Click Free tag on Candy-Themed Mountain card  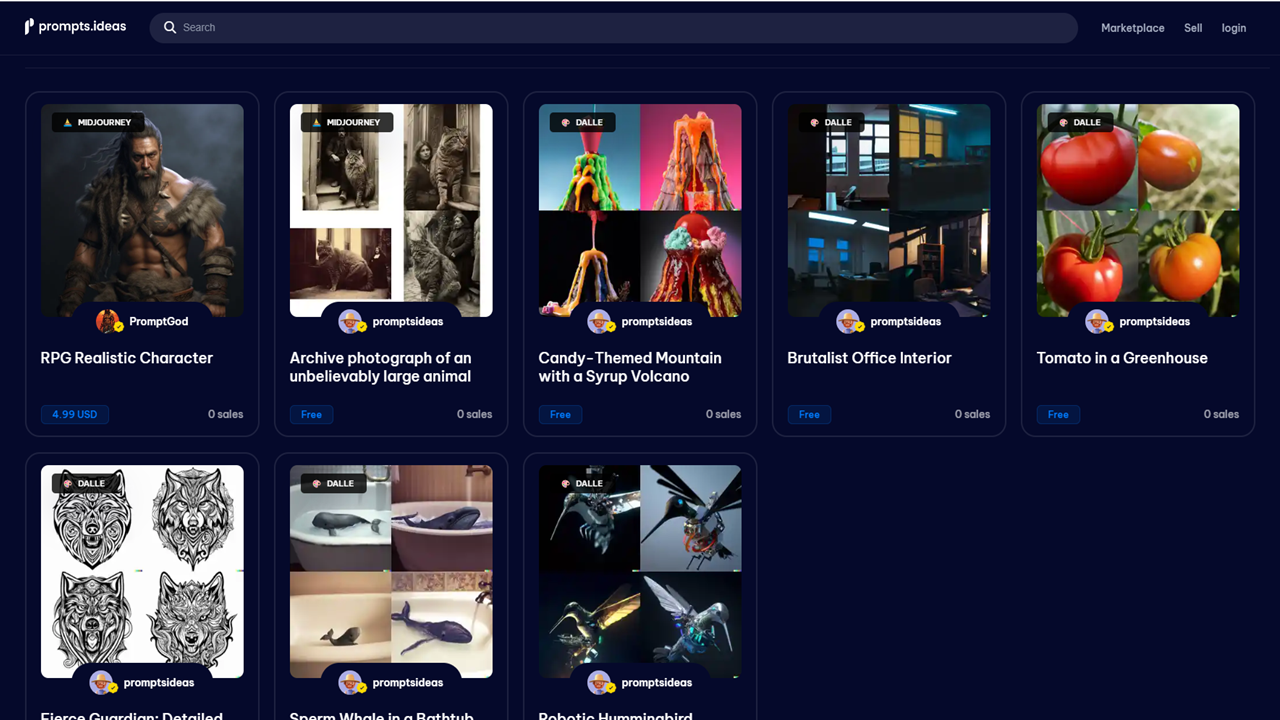[561, 414]
